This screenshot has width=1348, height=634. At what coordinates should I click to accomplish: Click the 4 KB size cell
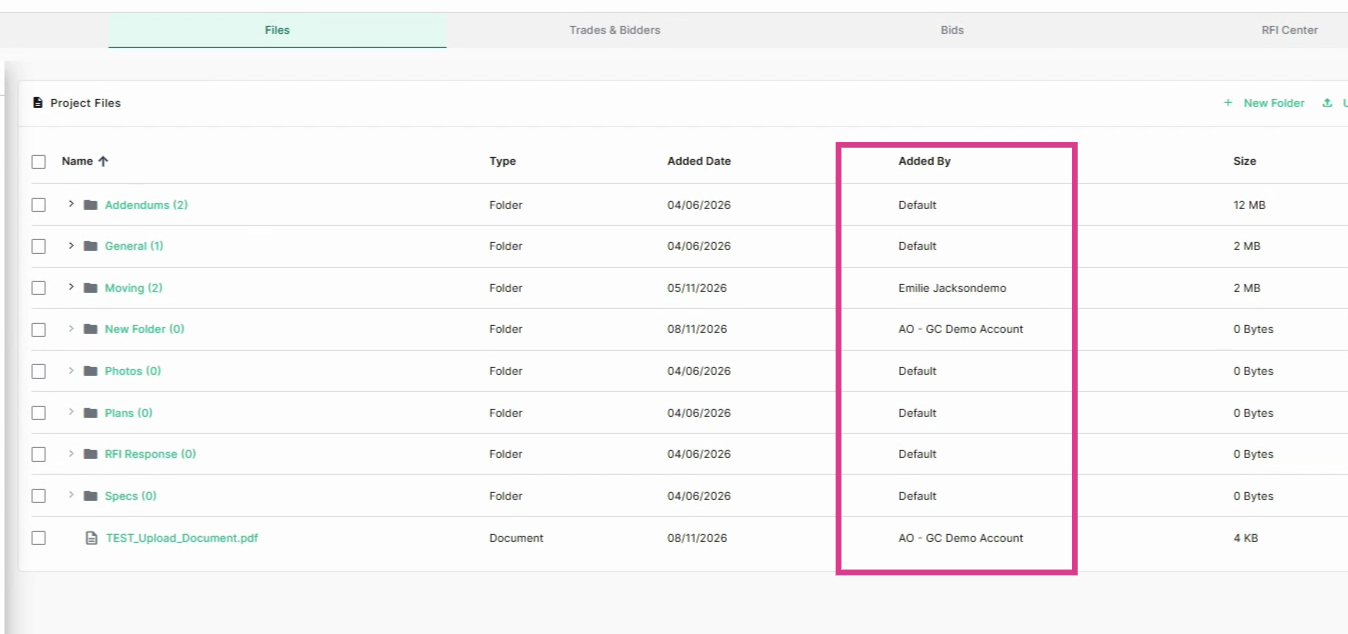pyautogui.click(x=1245, y=538)
